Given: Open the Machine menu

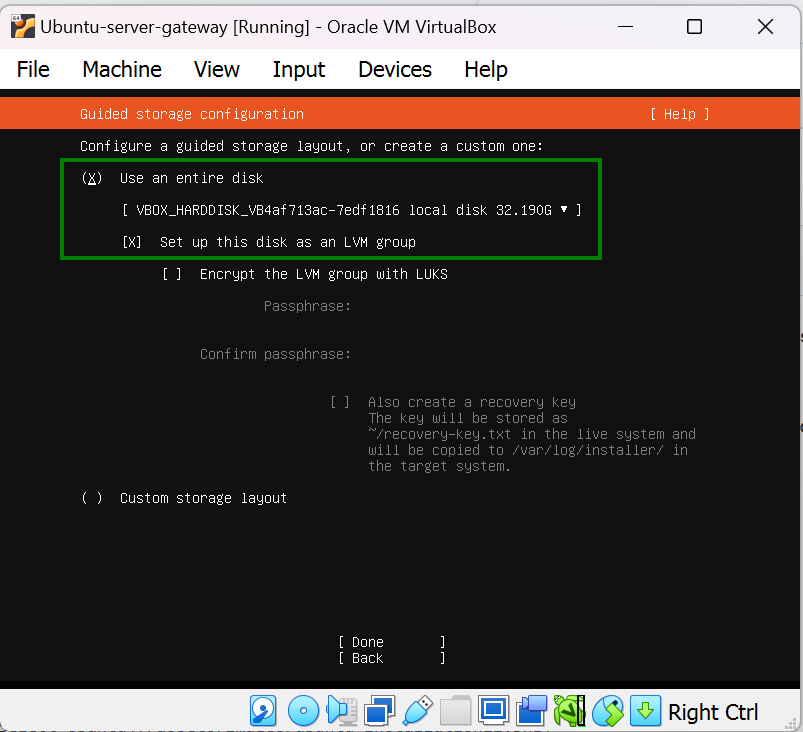Looking at the screenshot, I should (122, 69).
